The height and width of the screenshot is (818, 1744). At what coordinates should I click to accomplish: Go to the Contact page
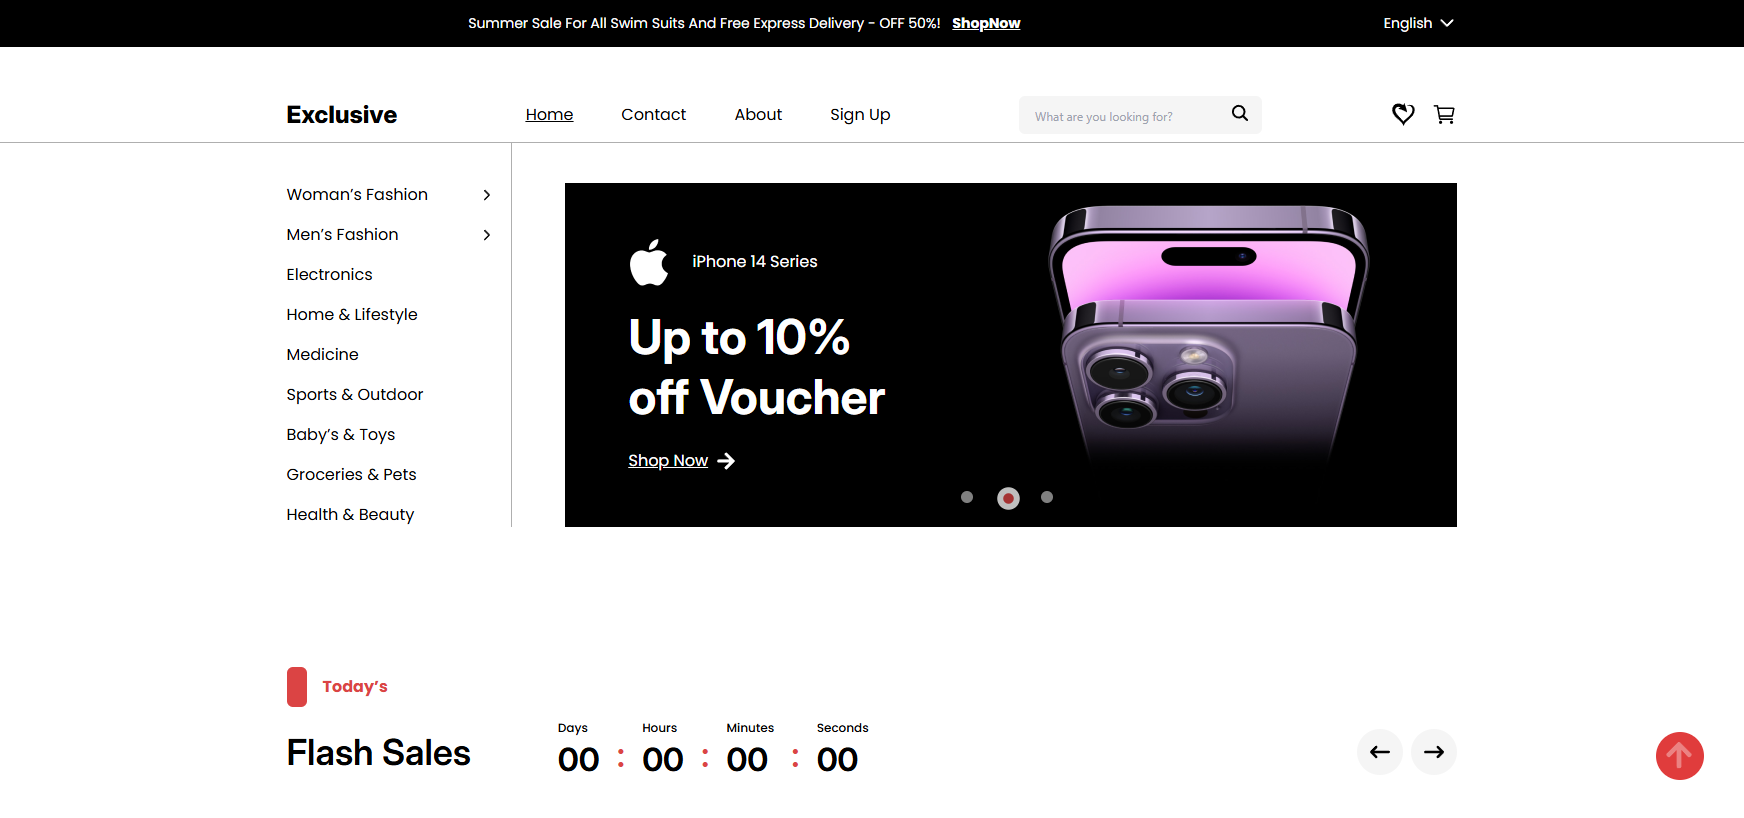coord(653,115)
